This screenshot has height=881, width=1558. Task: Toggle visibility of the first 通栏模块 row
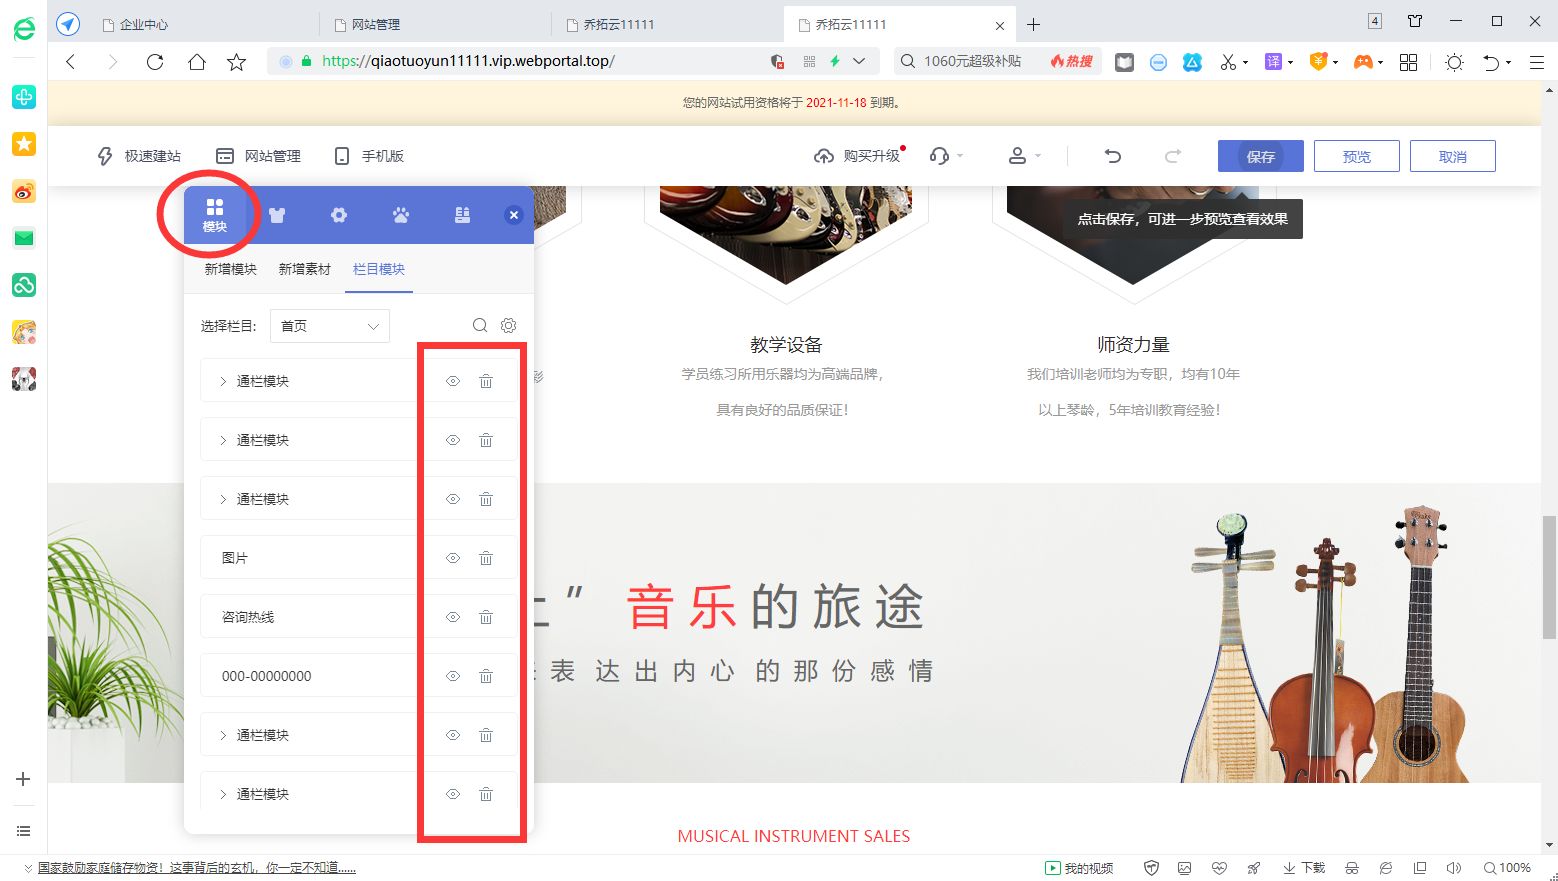click(x=452, y=380)
